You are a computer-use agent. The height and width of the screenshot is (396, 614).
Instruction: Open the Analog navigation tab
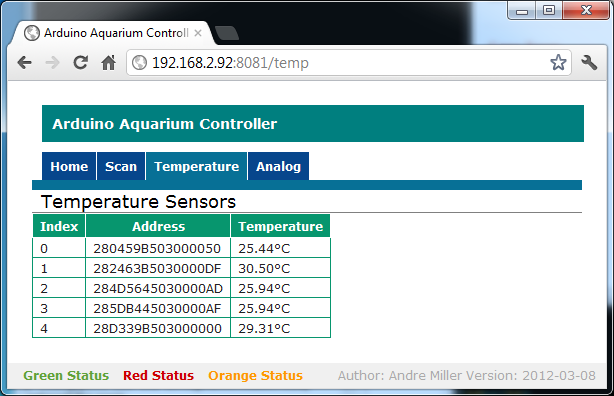pos(278,166)
